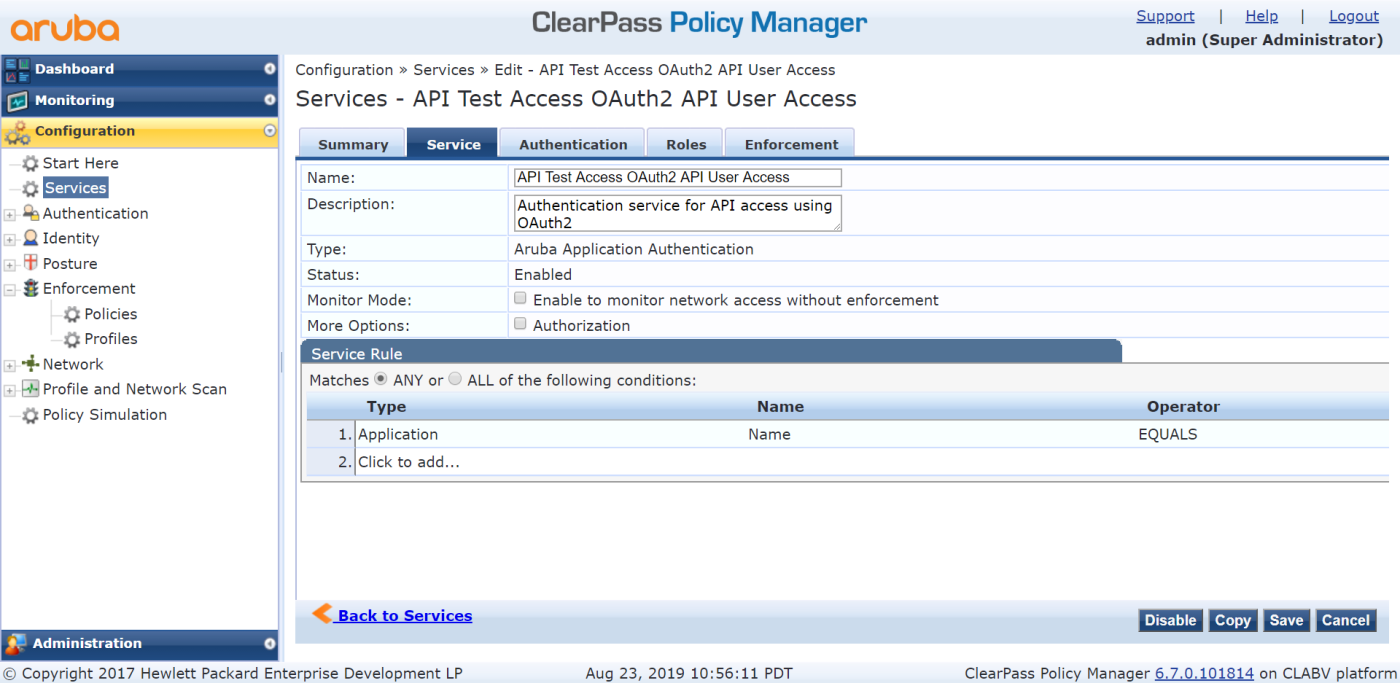Go back to Services link

click(404, 616)
